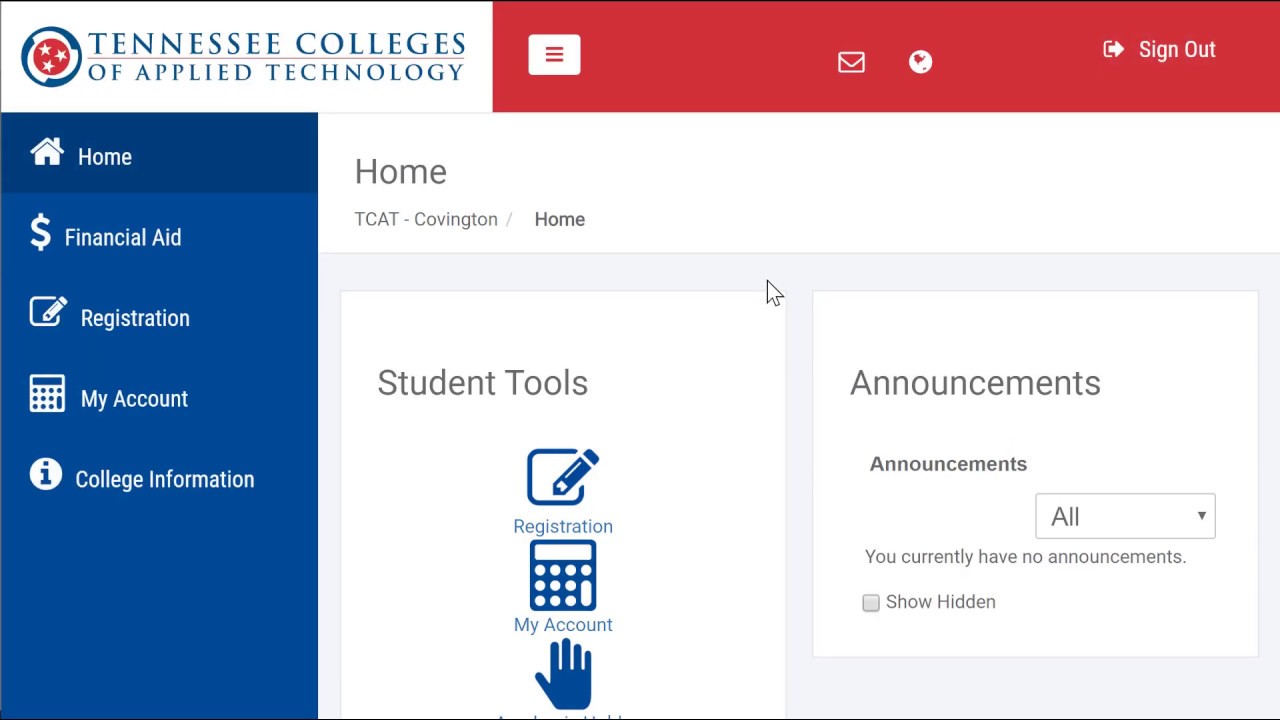Click the globe icon in header

pos(920,62)
